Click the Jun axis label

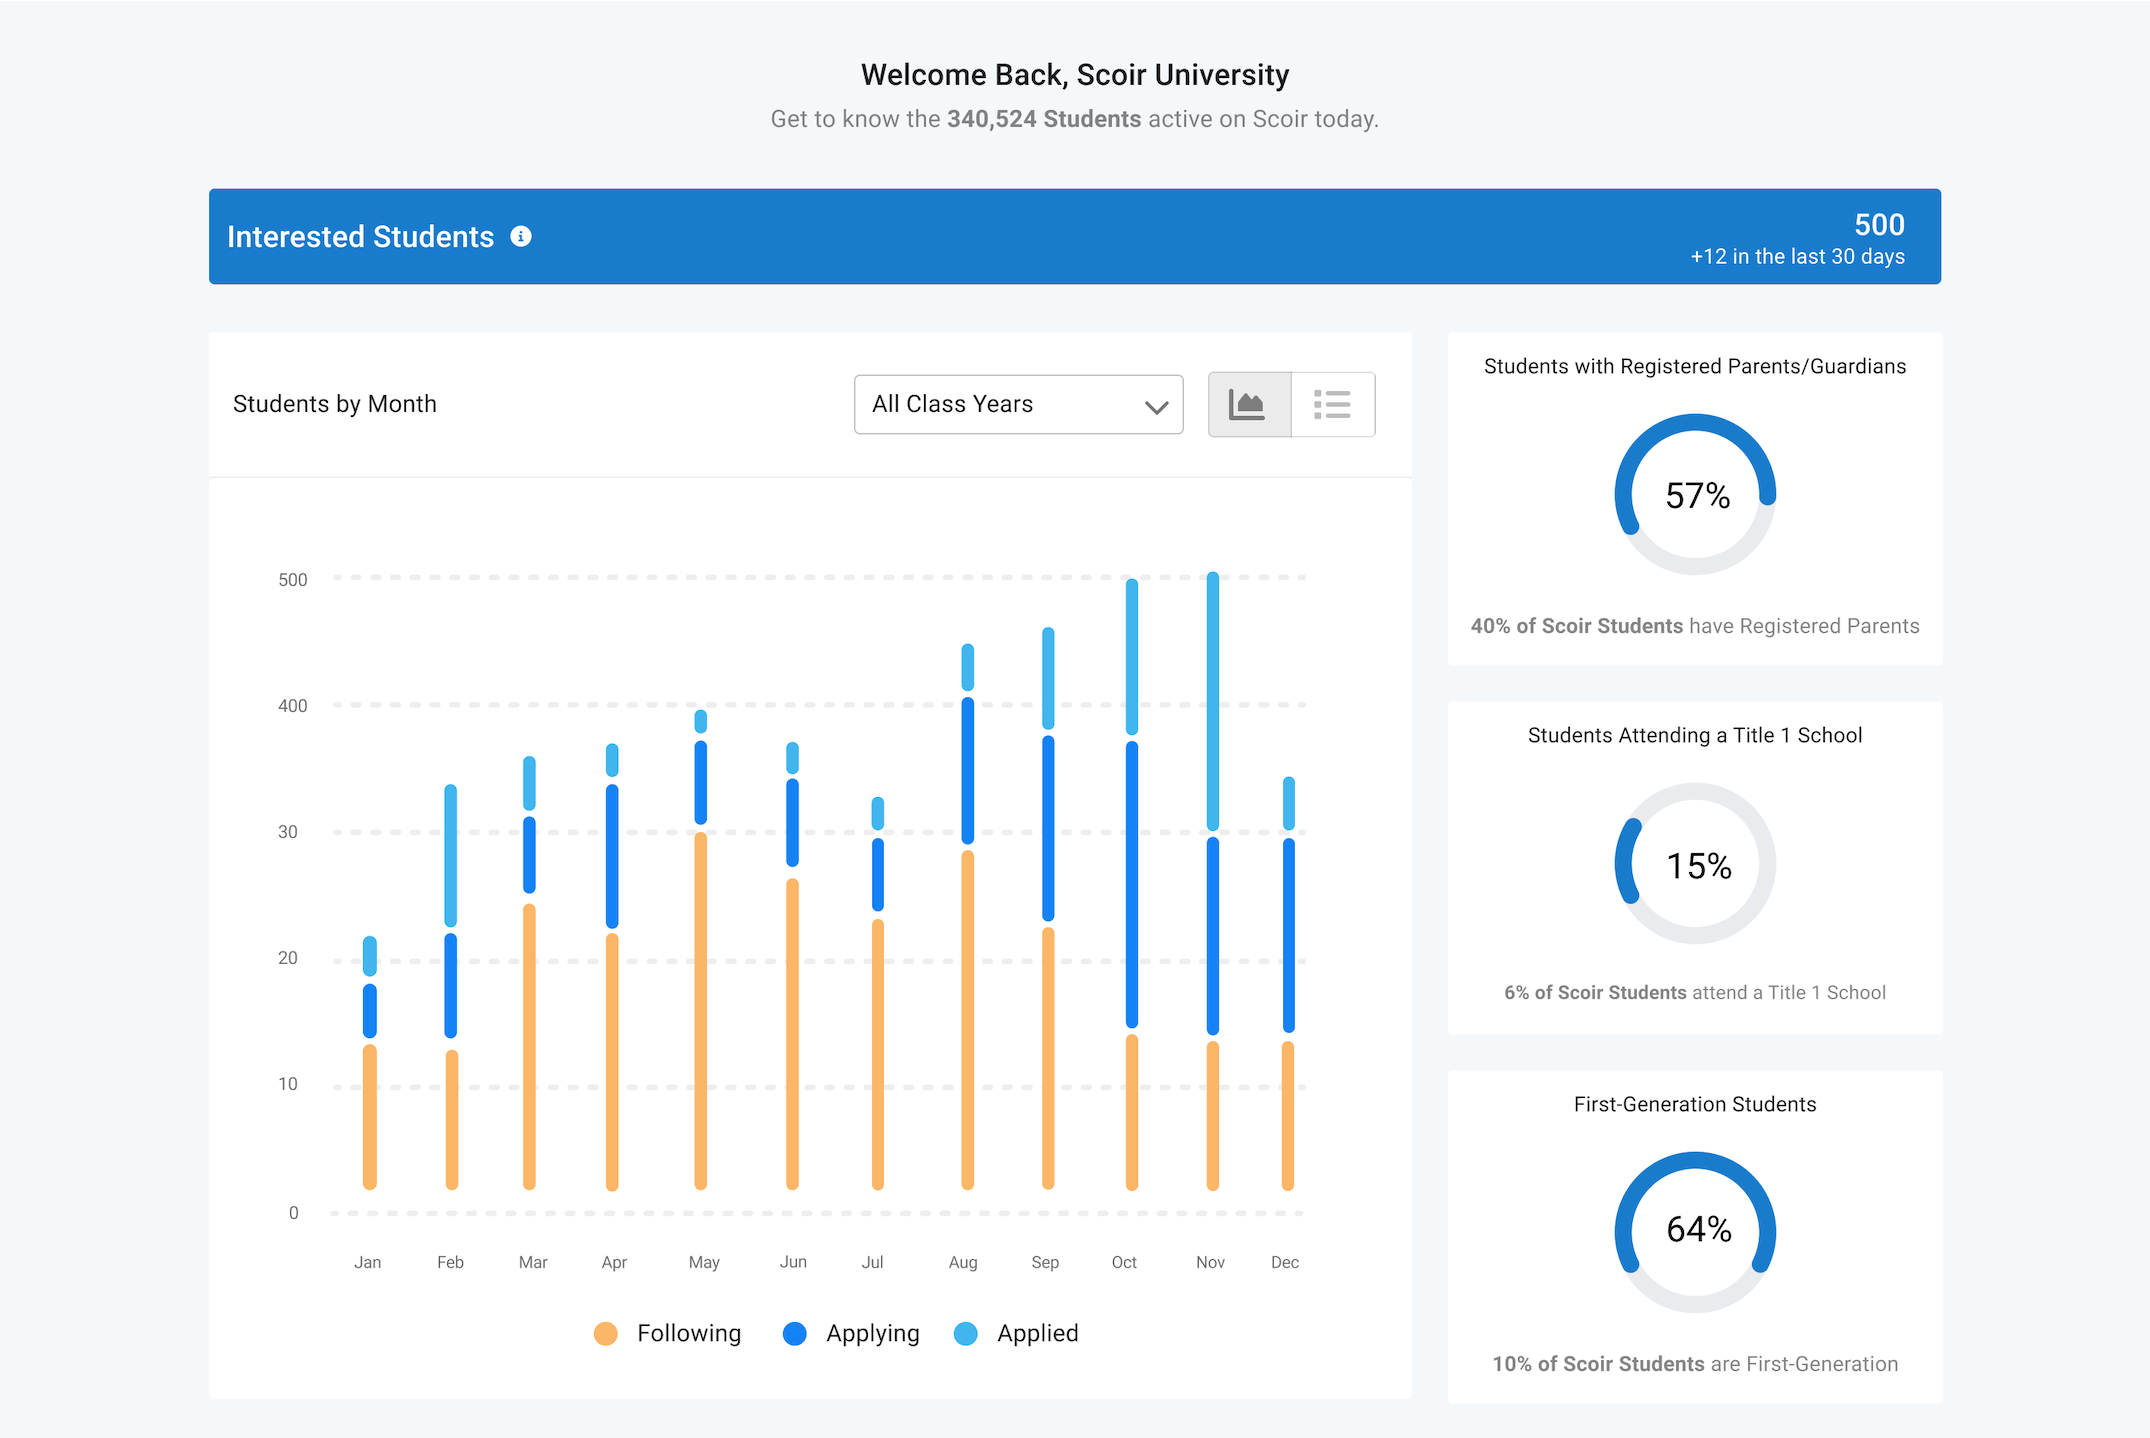(793, 1262)
